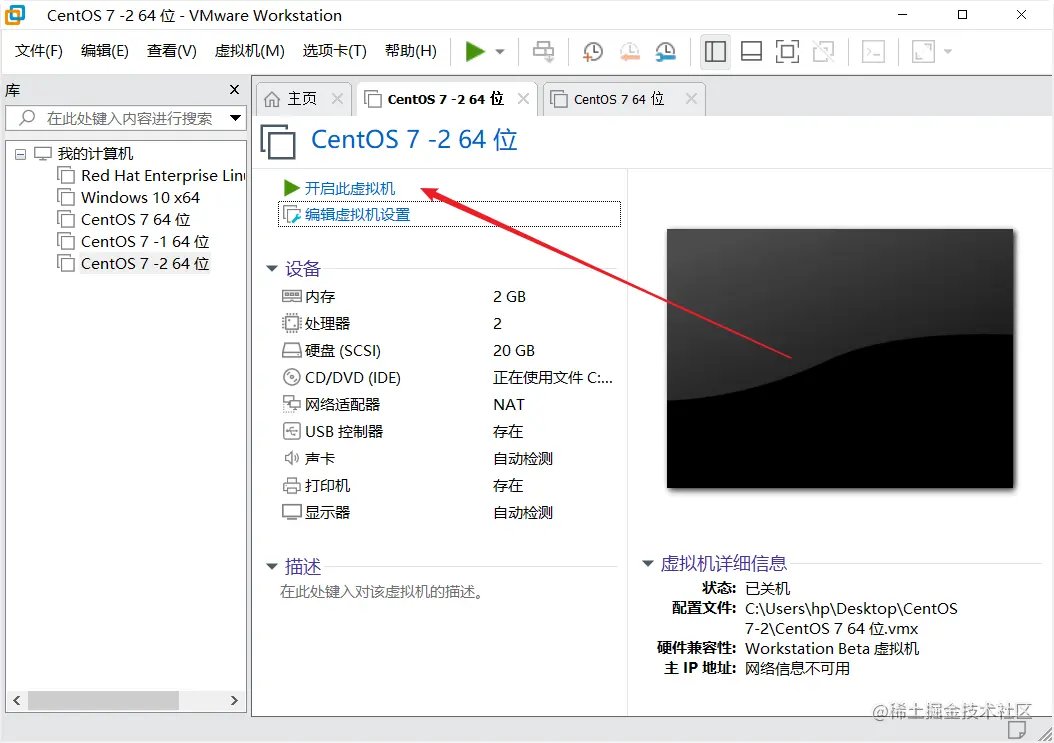Open the 编辑(E) menu

coord(105,51)
